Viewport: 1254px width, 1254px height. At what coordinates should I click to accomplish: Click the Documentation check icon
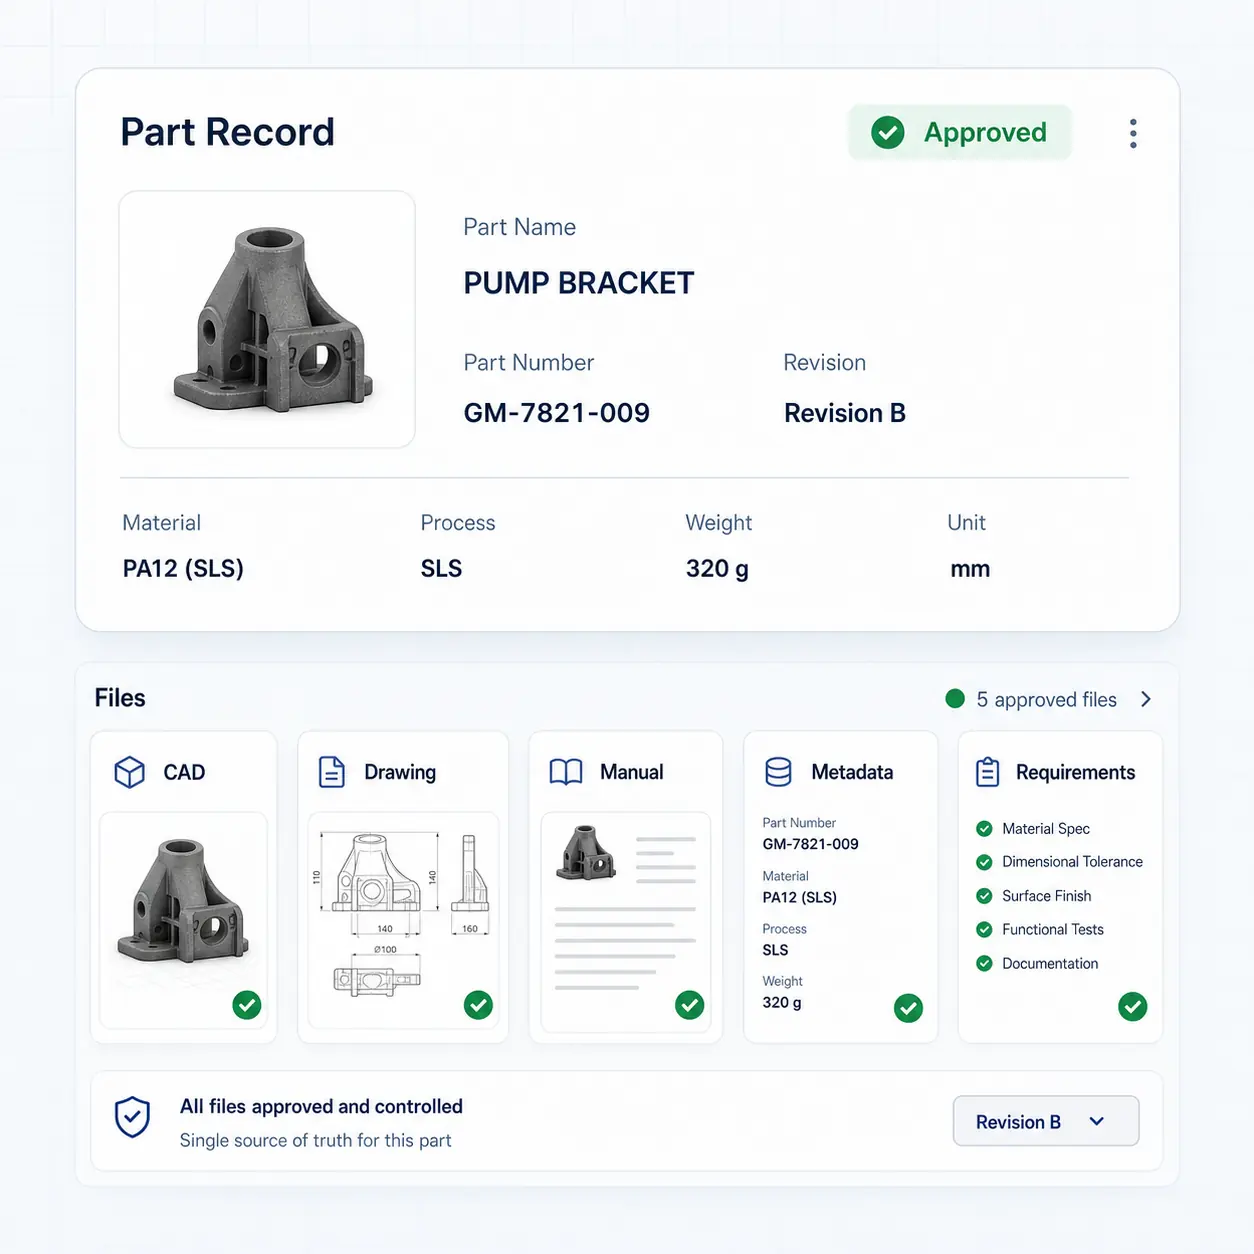984,963
